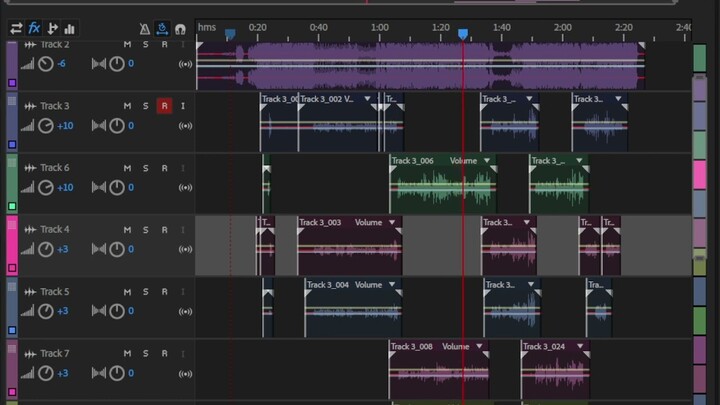
Task: Enable input monitoring on Track 3
Action: point(183,106)
